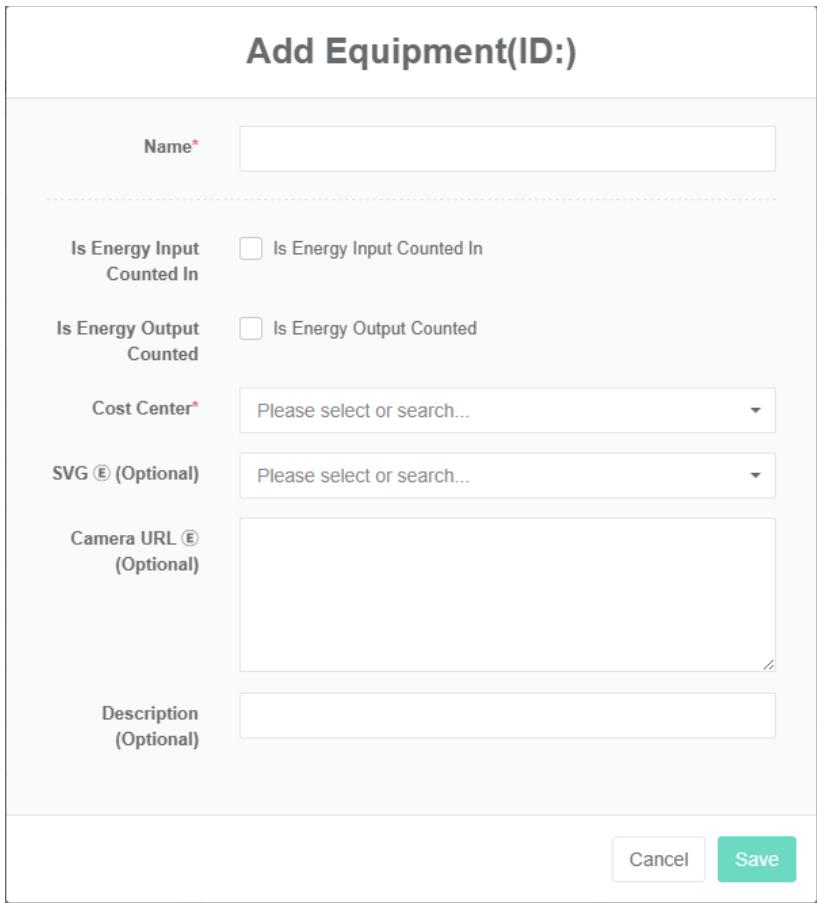
Task: Focus the Name text field
Action: click(x=507, y=149)
